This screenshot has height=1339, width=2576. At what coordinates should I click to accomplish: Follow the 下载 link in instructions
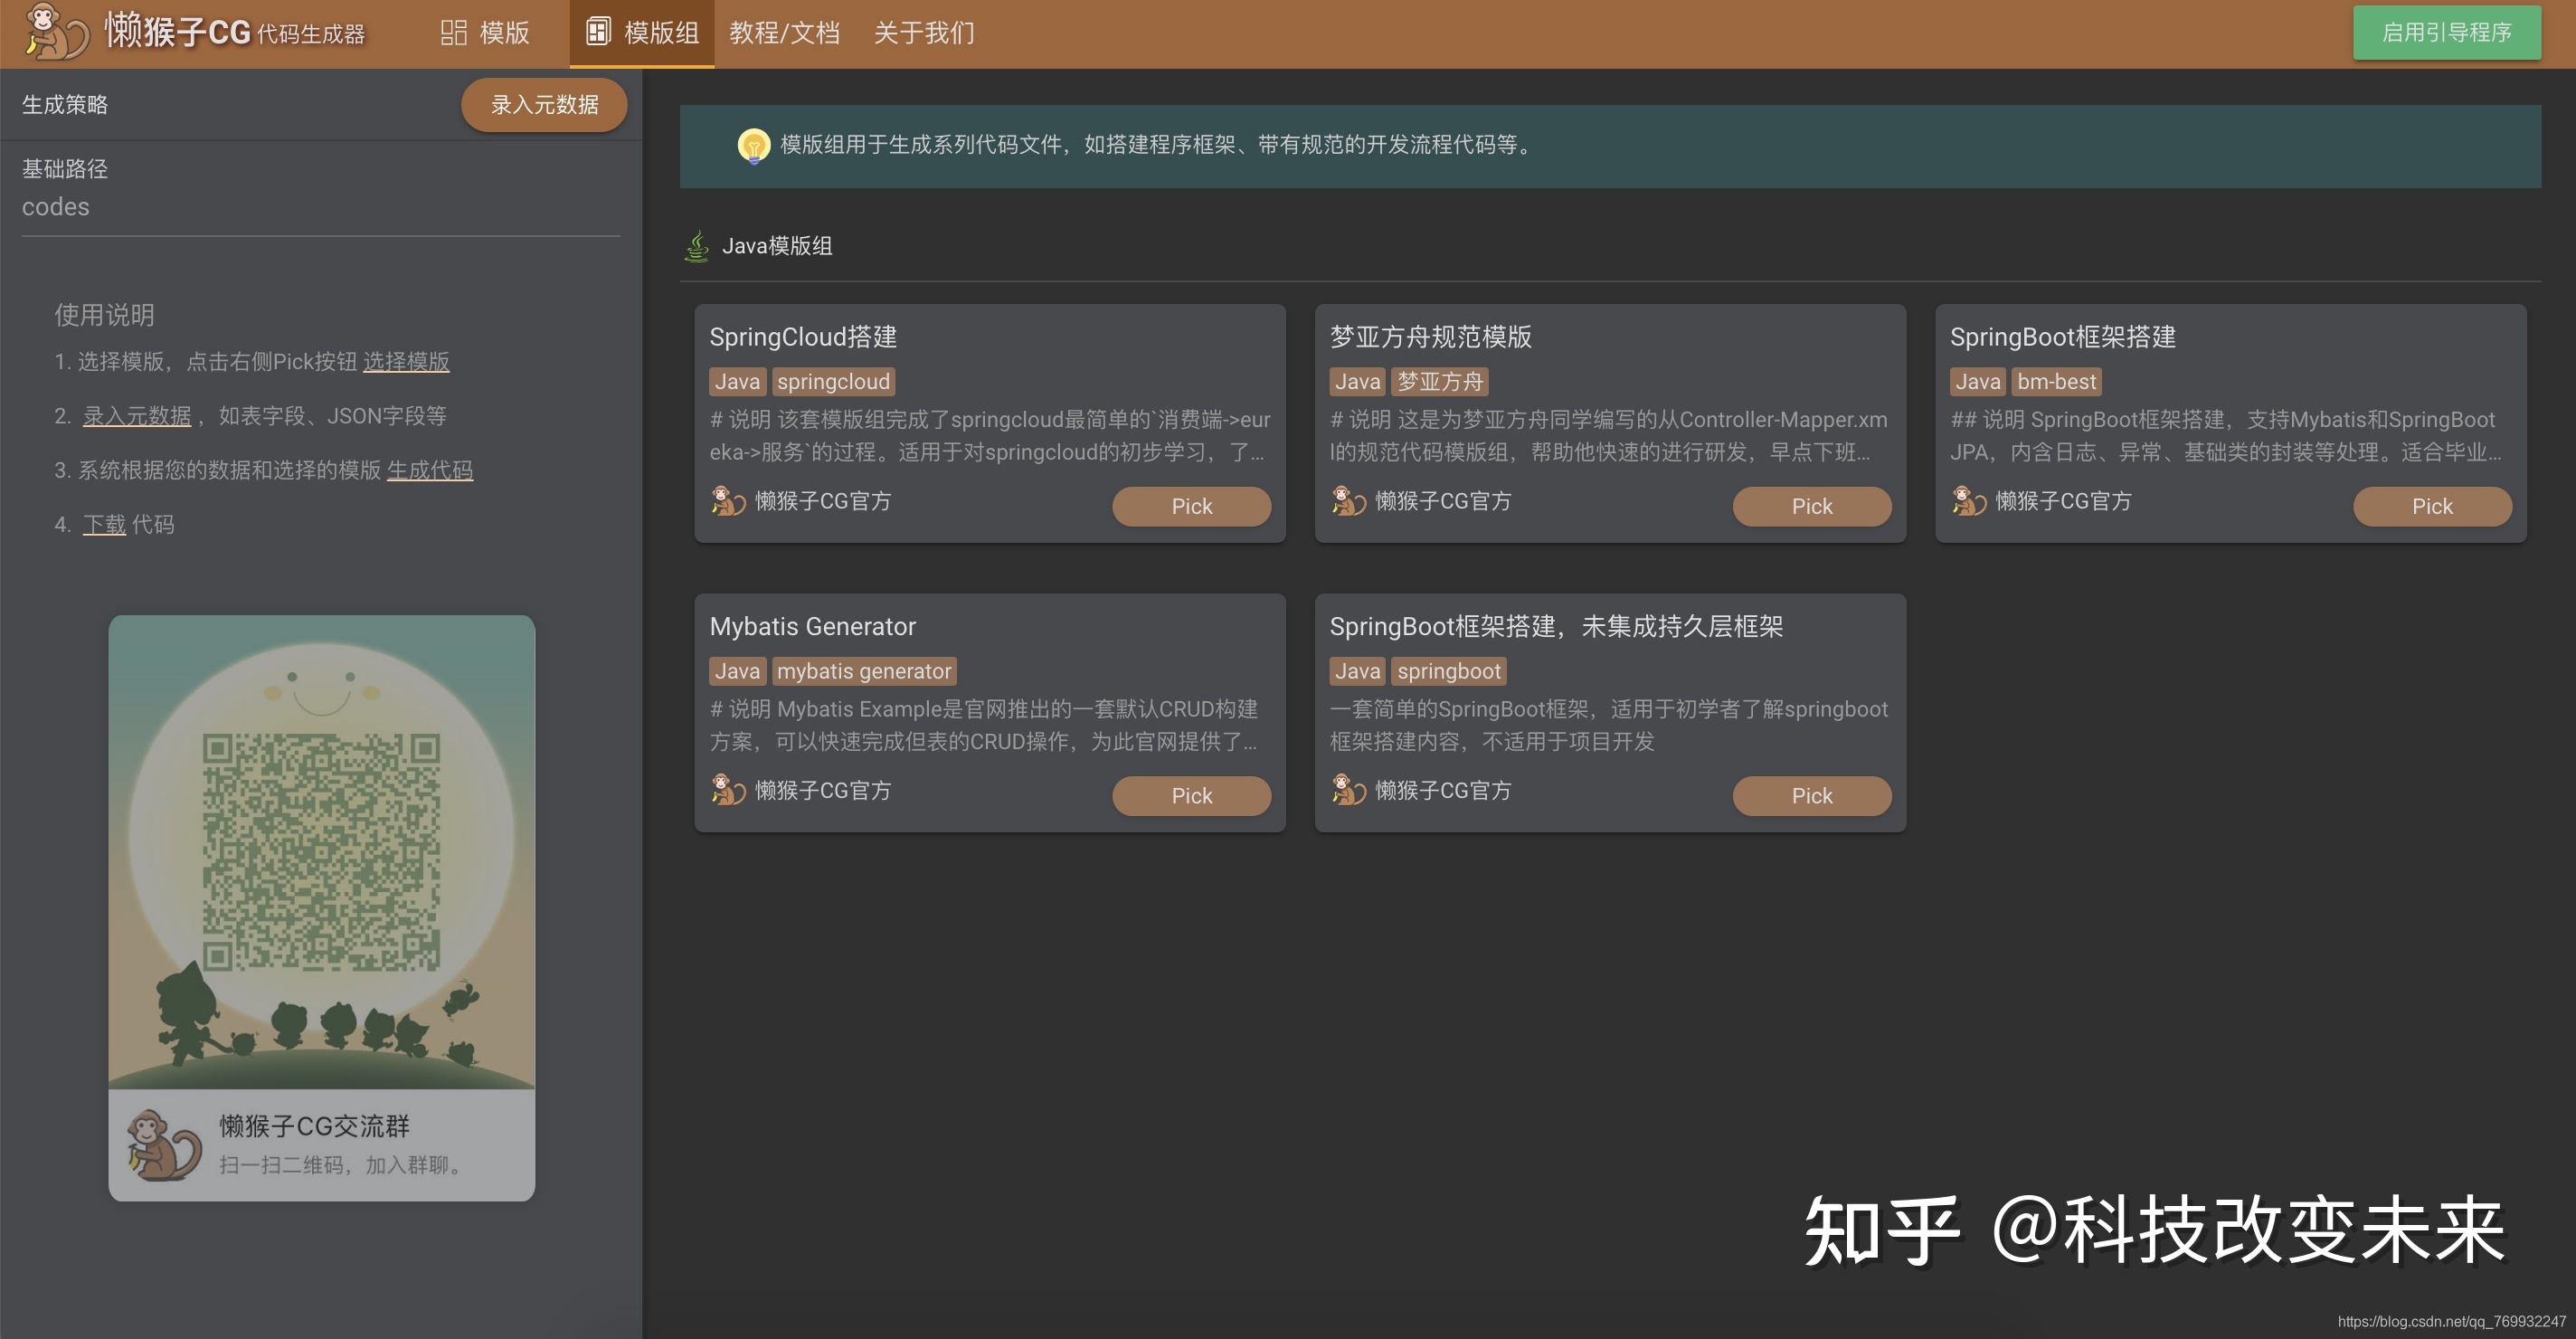point(104,524)
